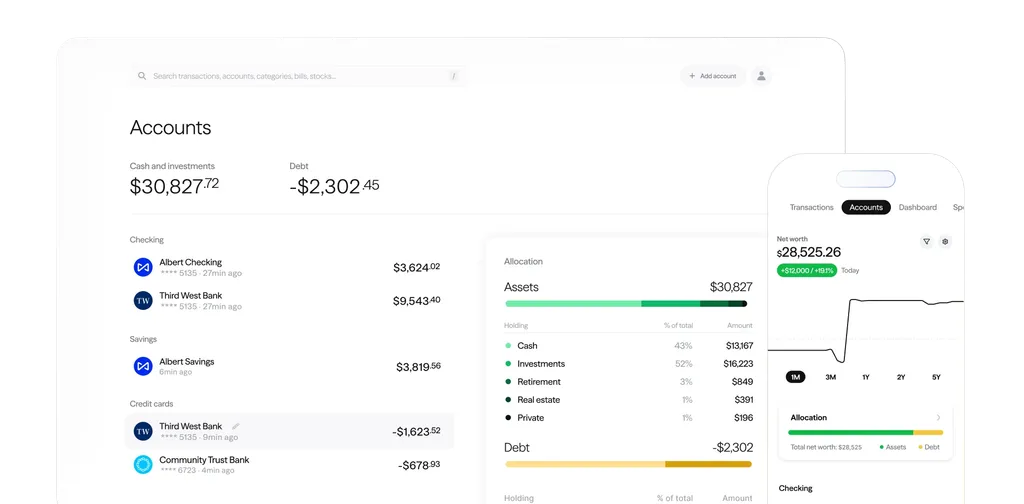Open the Dashboard tab on phone
The height and width of the screenshot is (504, 1024).
tap(918, 208)
